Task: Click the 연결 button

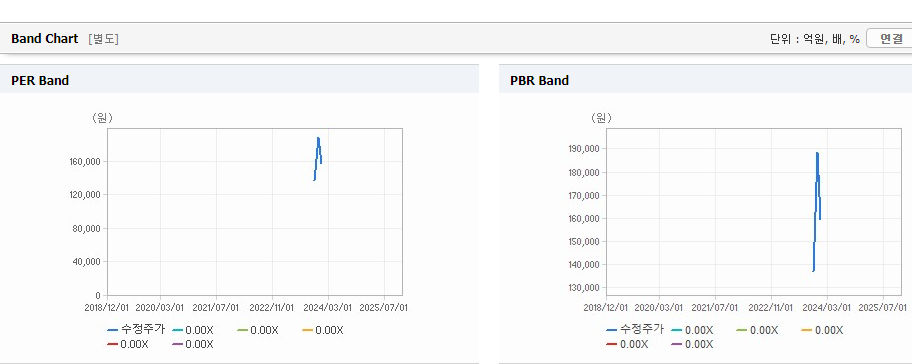Action: pos(890,39)
